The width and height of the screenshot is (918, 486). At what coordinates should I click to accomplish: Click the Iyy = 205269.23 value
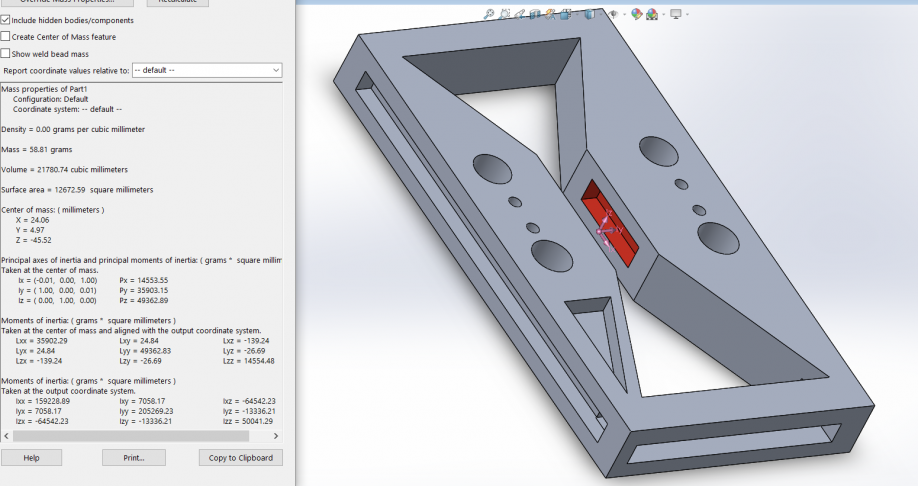tap(146, 411)
